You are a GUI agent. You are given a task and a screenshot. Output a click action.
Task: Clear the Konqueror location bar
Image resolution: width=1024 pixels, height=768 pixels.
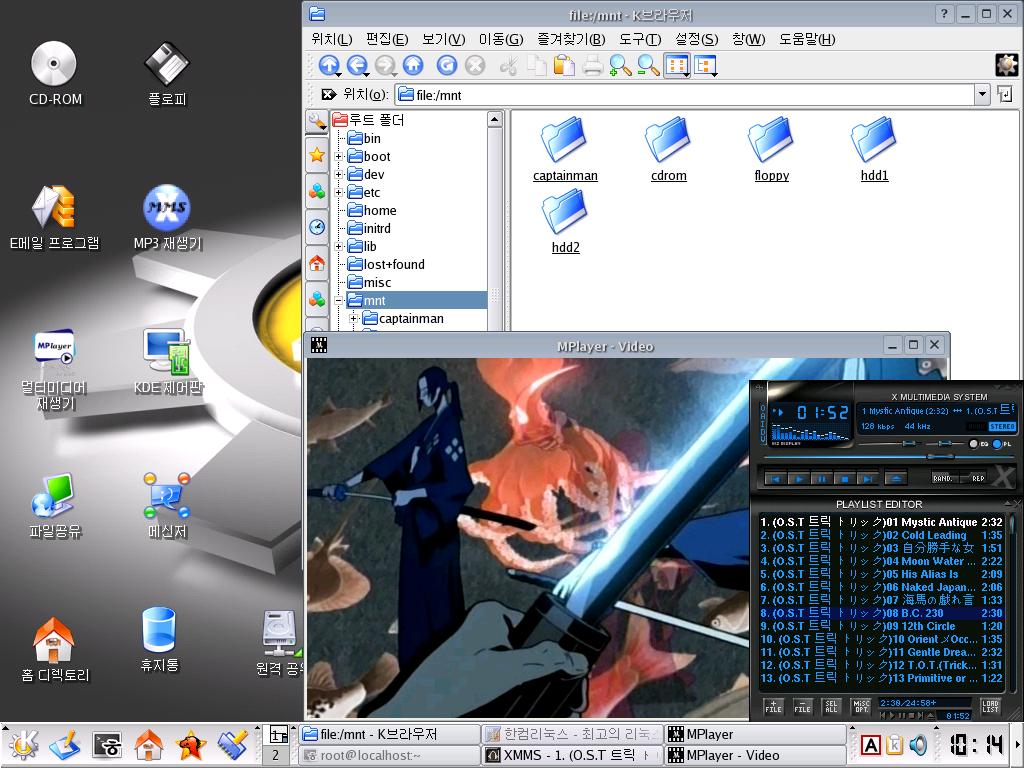pyautogui.click(x=329, y=95)
